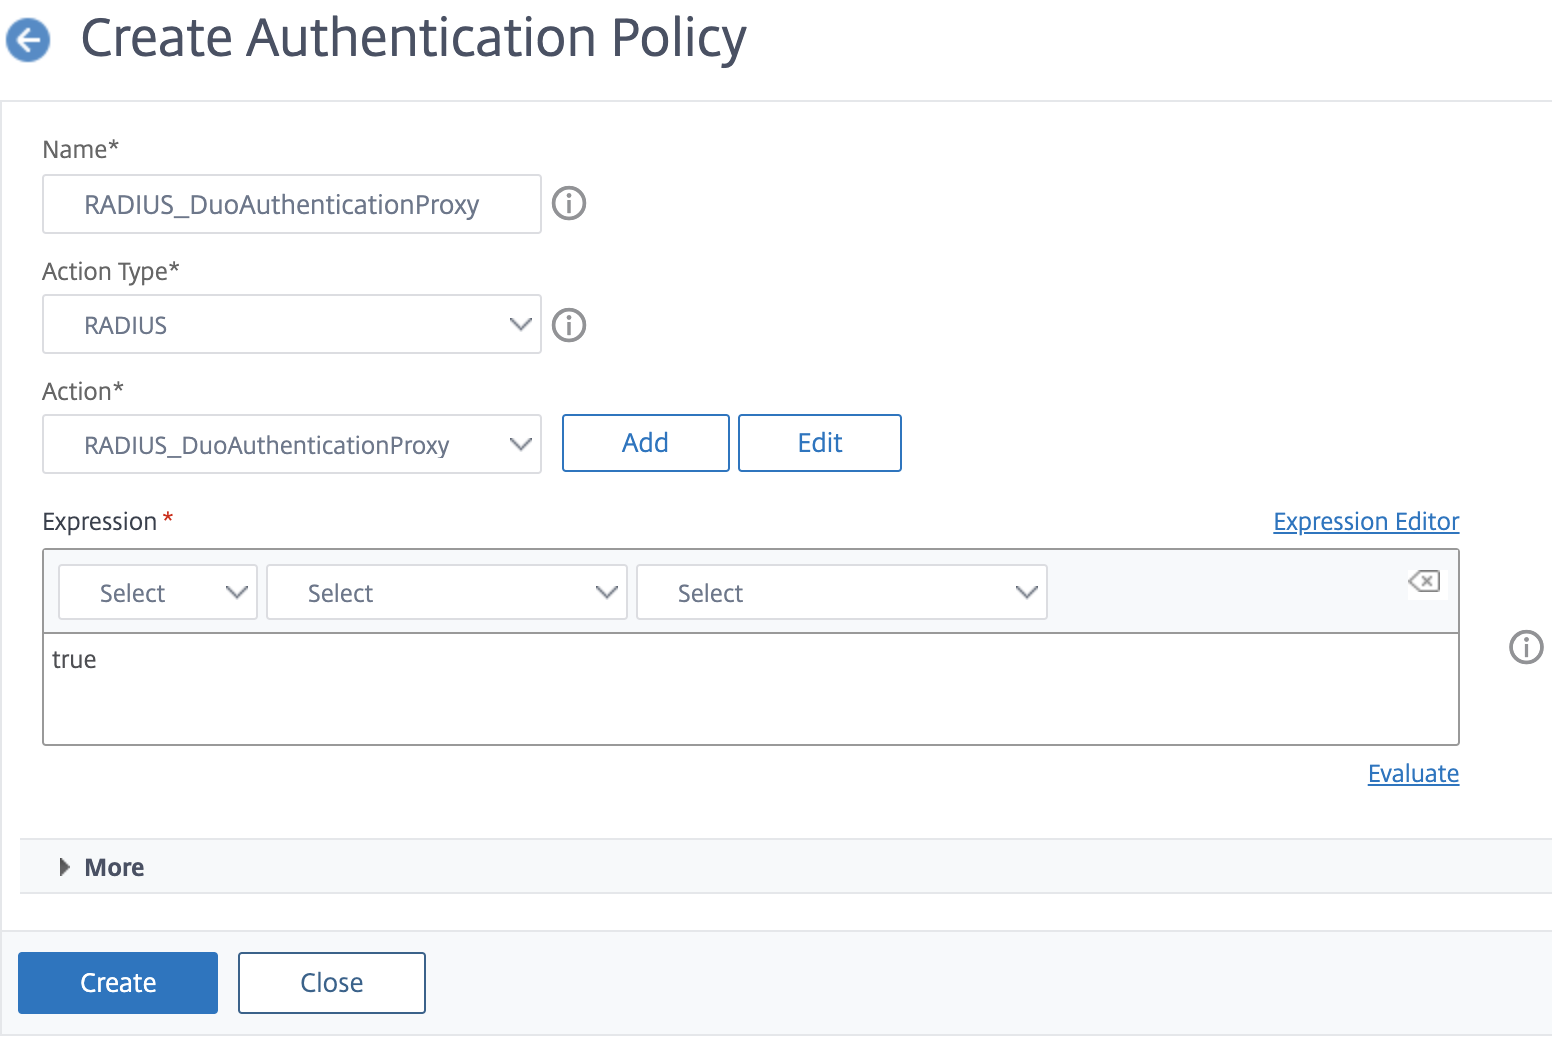
Task: Click the Create button
Action: click(x=117, y=982)
